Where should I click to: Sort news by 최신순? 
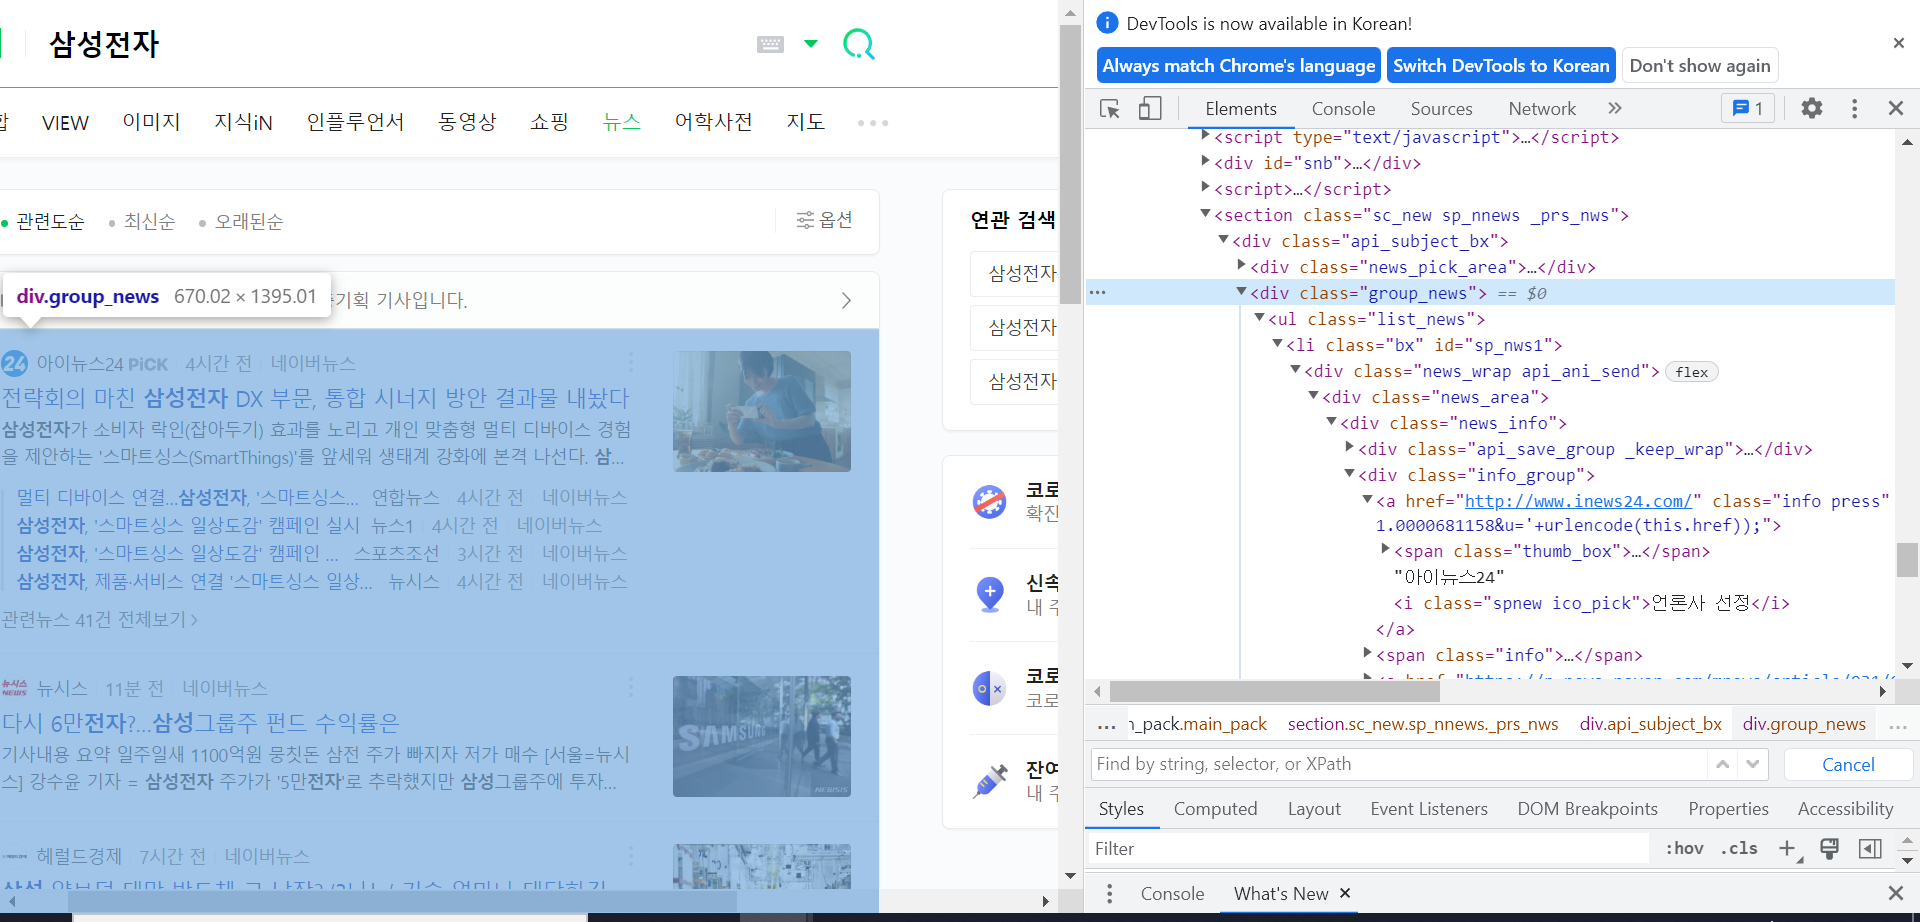[x=149, y=222]
